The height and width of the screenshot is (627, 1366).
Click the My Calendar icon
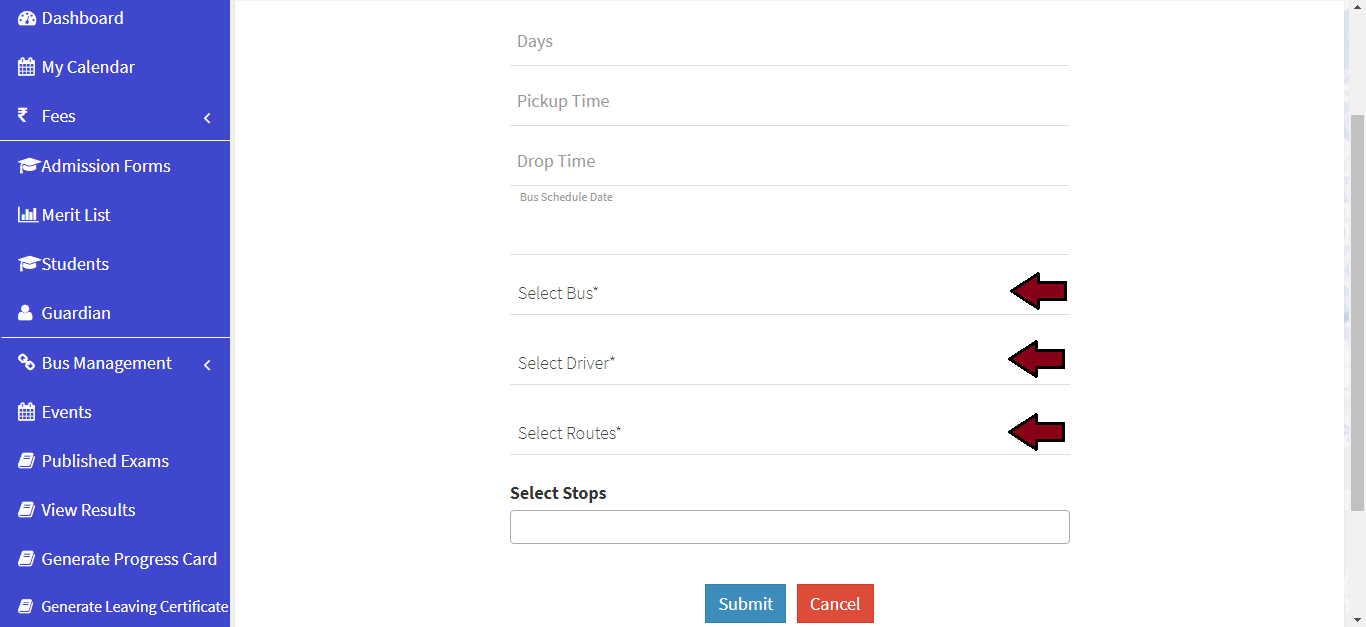(x=27, y=68)
